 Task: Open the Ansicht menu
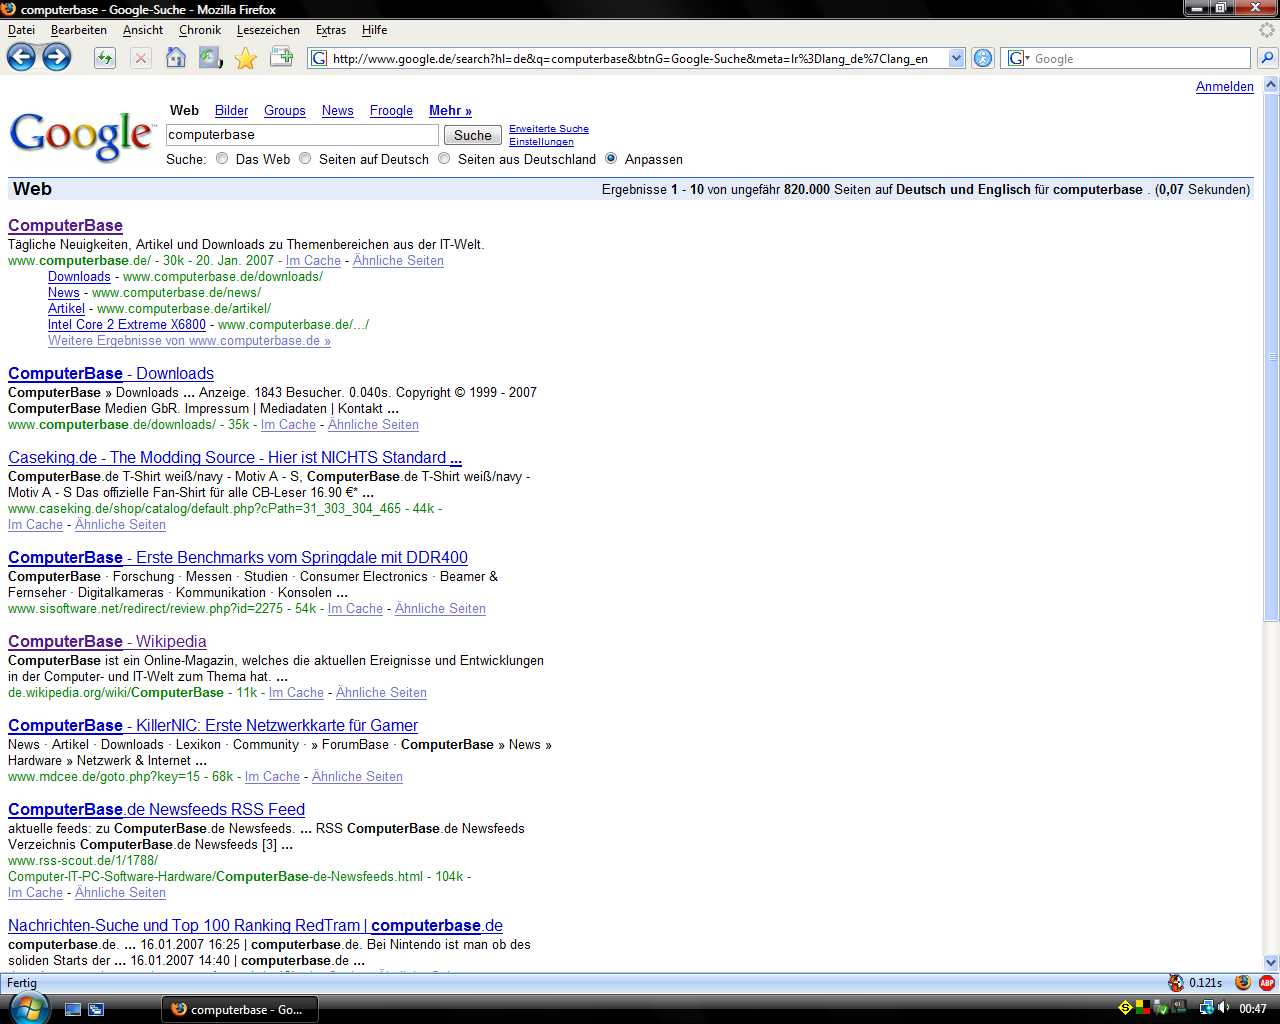point(143,30)
